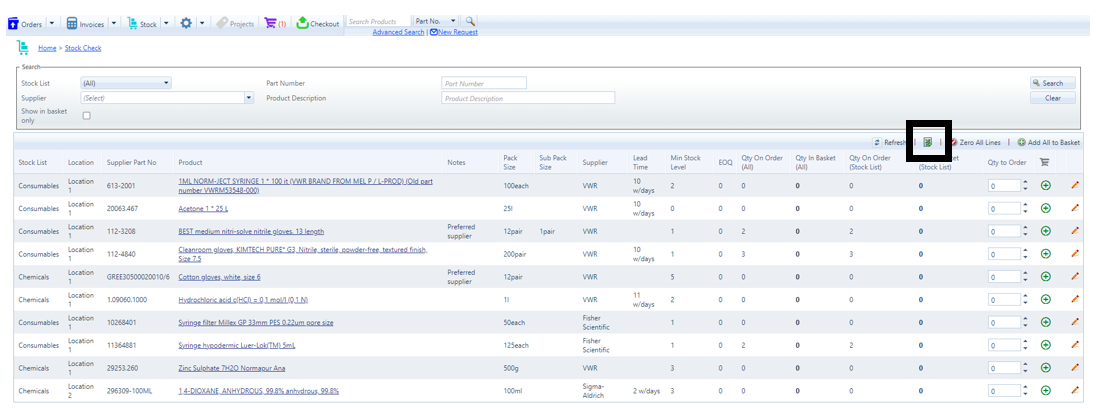The image size is (1096, 409).
Task: Edit the Cleanroom gloves KIMTECH row
Action: point(1075,254)
